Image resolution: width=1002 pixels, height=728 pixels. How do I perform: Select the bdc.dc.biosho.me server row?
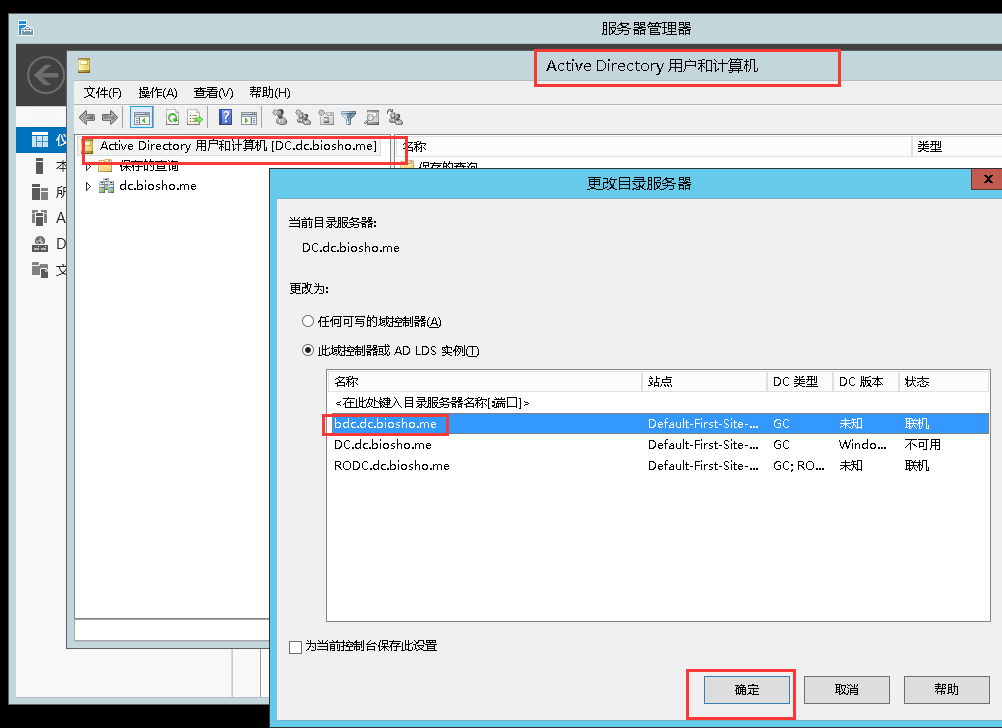(658, 424)
